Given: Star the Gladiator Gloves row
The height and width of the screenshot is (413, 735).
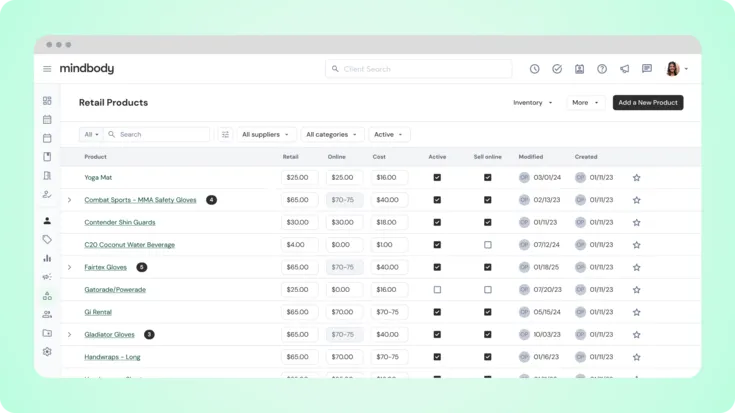Looking at the screenshot, I should [636, 335].
